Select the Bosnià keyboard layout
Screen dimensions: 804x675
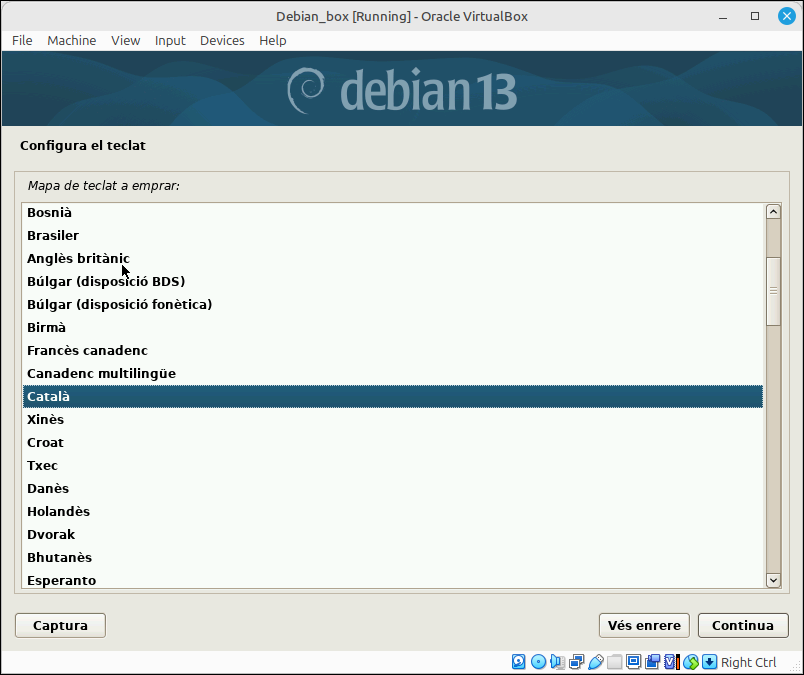coord(393,212)
